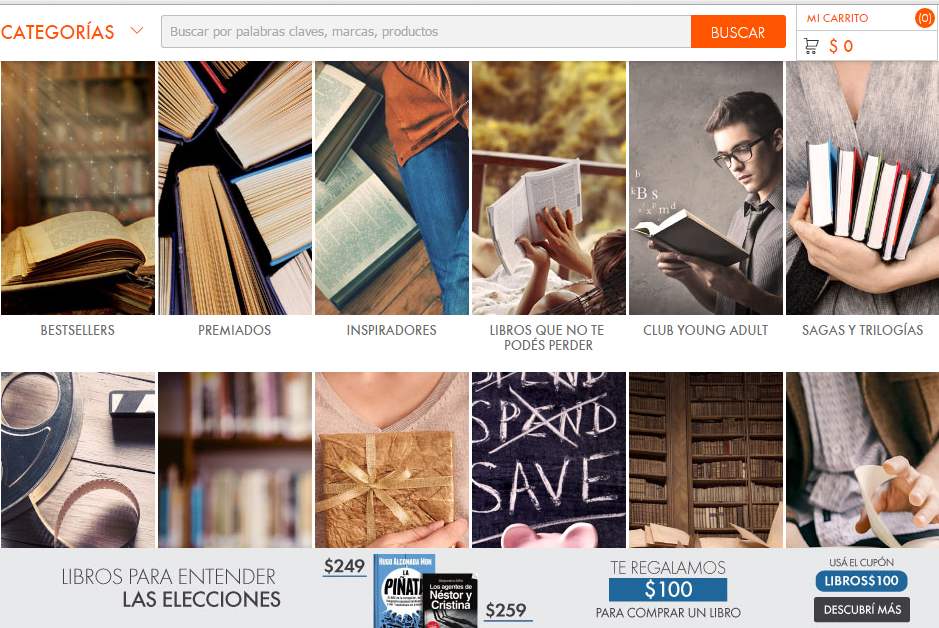The image size is (939, 628).
Task: Click the cart item count badge
Action: point(925,18)
